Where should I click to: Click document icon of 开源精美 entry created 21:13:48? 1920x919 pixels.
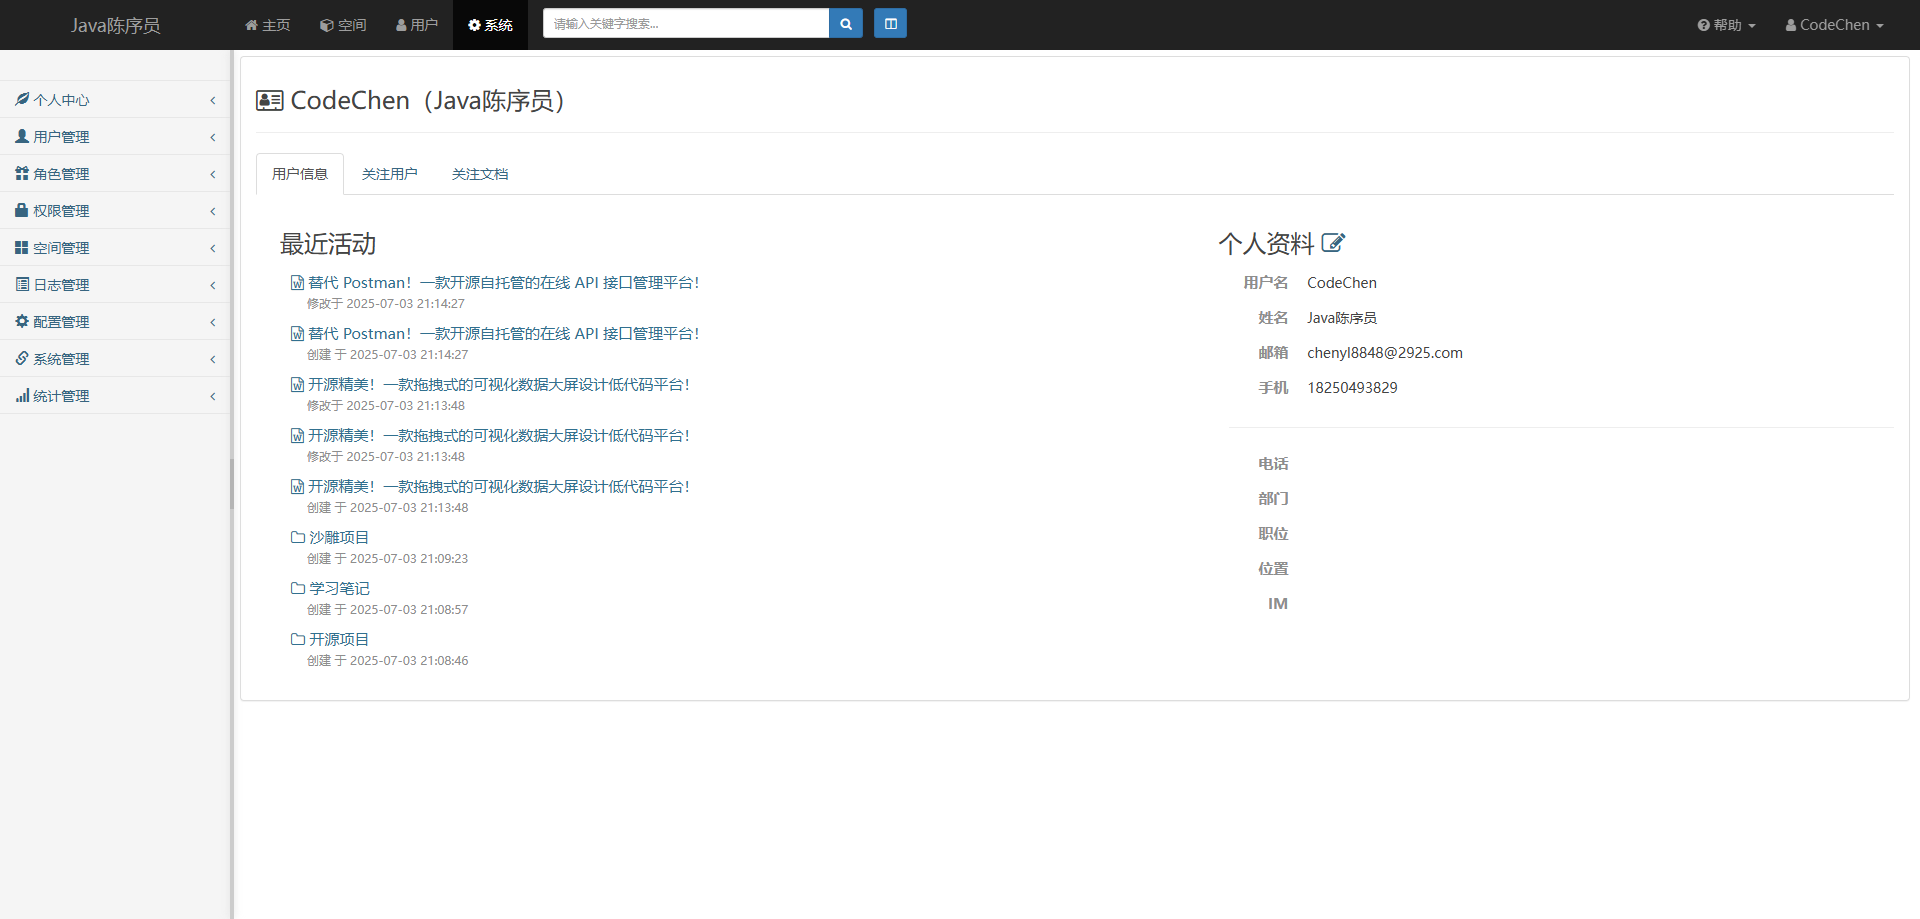297,487
